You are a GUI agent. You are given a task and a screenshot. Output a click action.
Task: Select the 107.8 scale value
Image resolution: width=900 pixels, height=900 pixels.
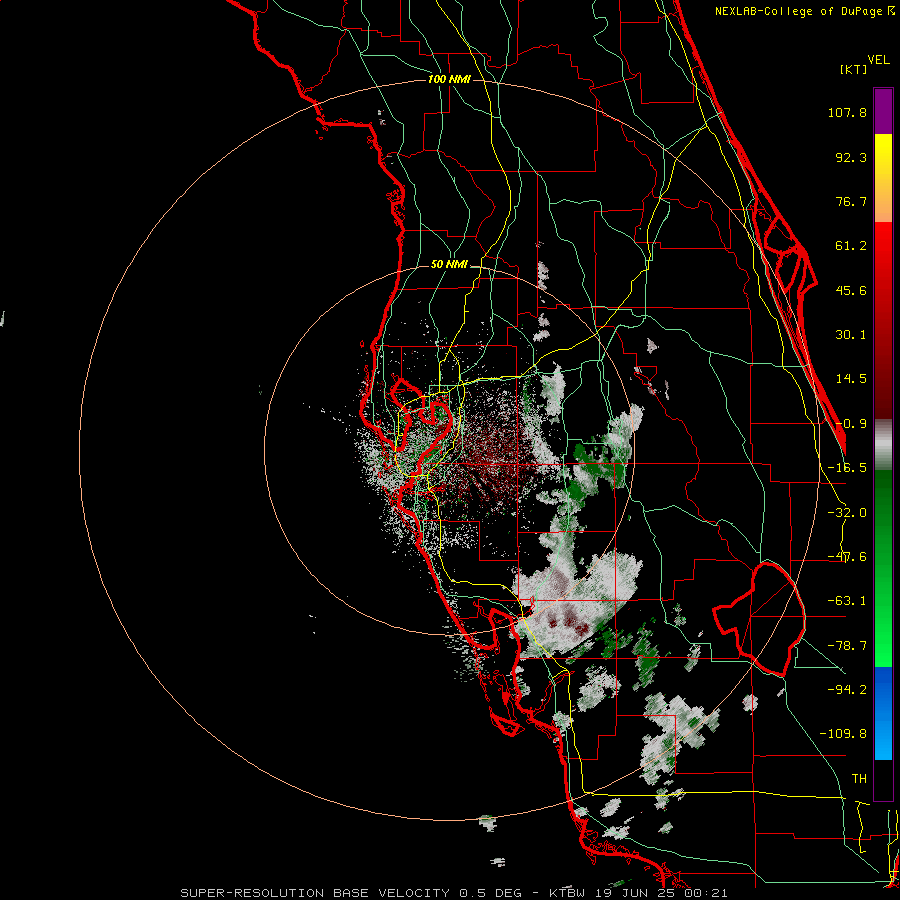(847, 112)
